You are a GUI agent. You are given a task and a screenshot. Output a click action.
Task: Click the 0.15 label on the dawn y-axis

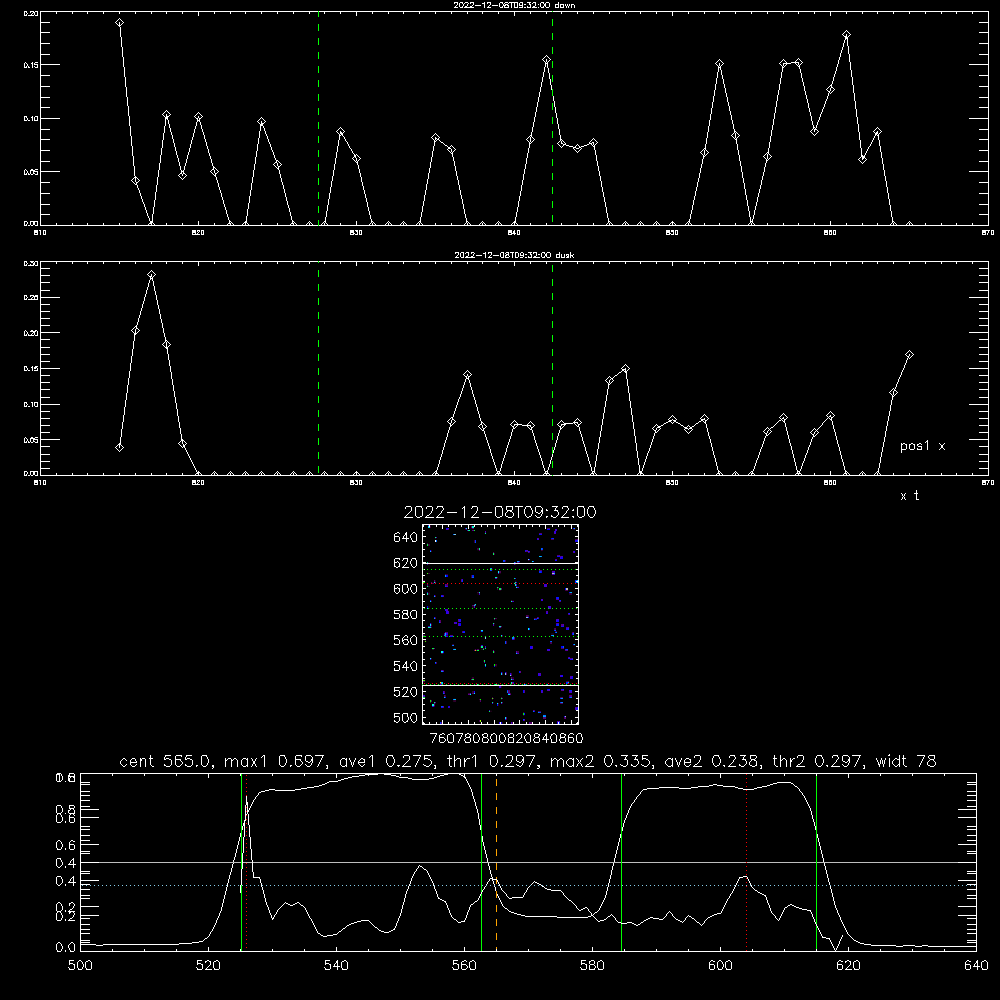31,65
